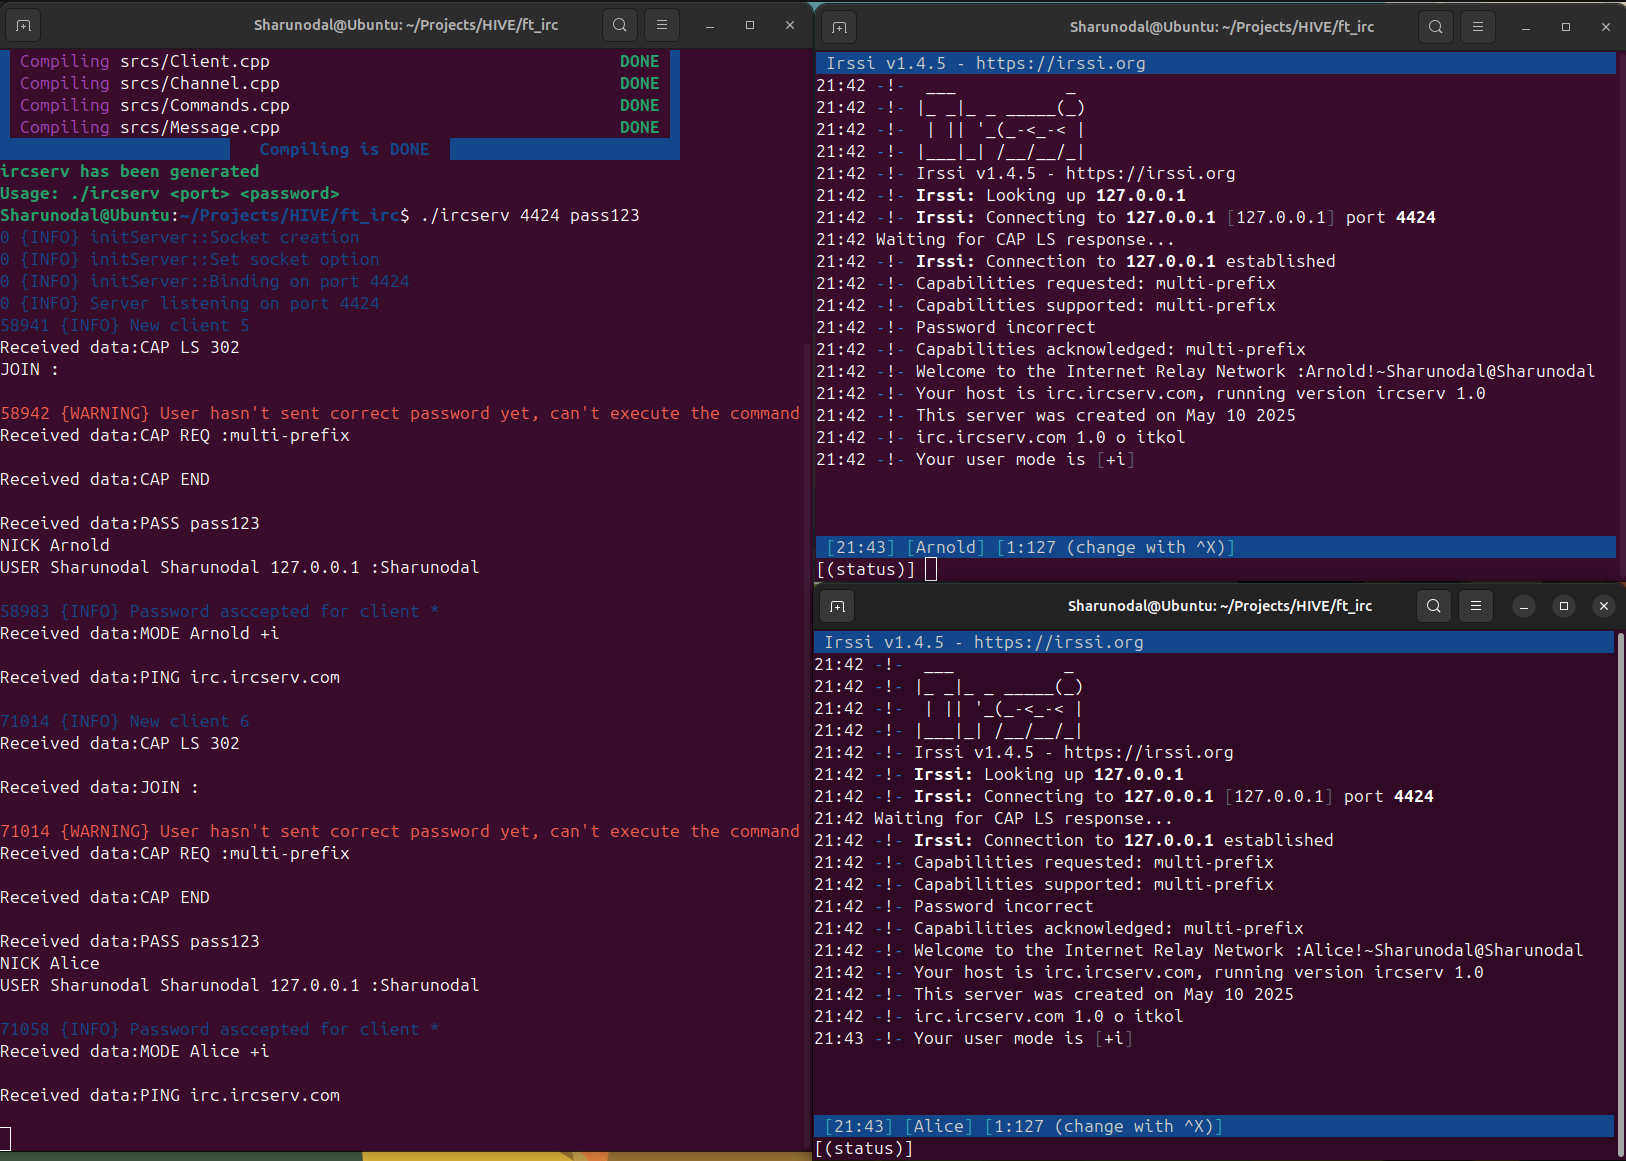
Task: Click 'Compiling srcs/Channel.cpp' line
Action: pos(150,83)
